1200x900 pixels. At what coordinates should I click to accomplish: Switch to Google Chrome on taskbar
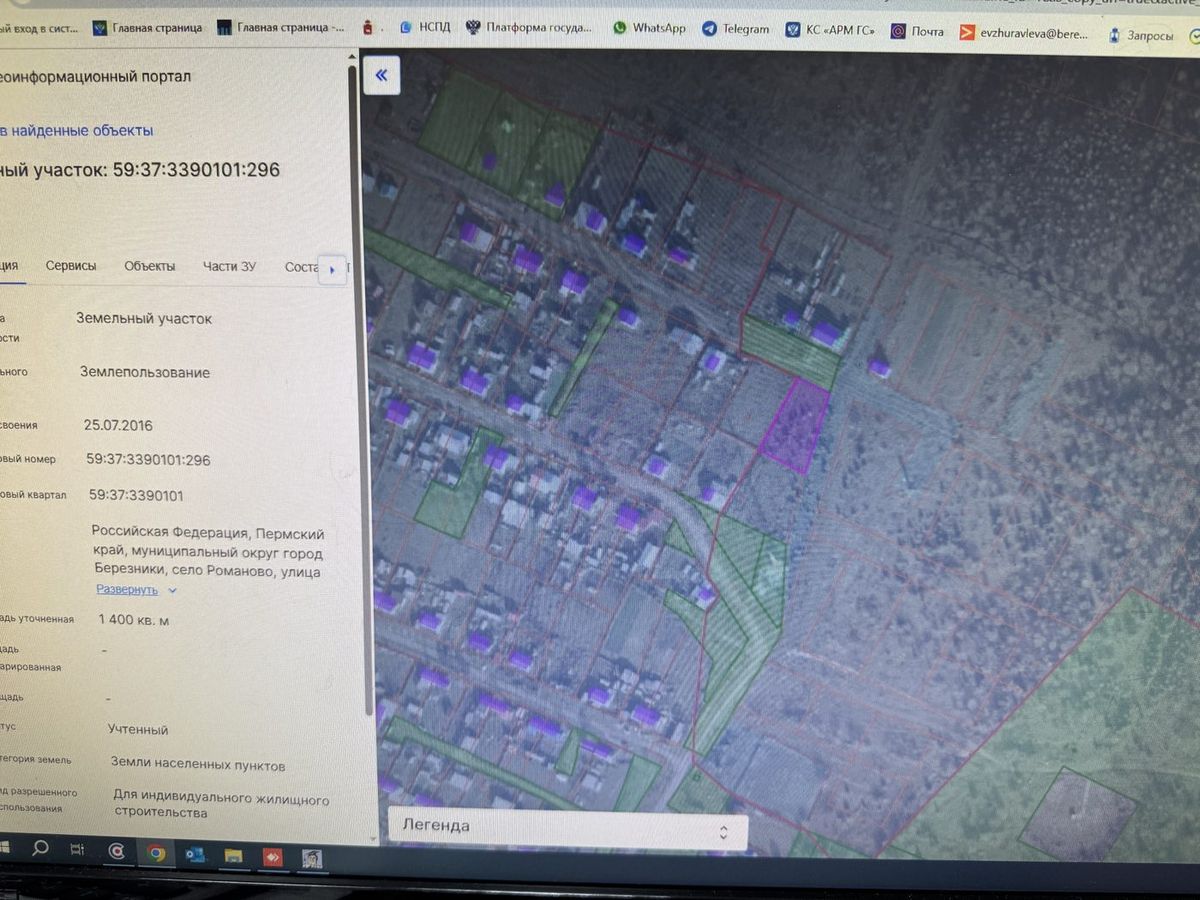(156, 853)
